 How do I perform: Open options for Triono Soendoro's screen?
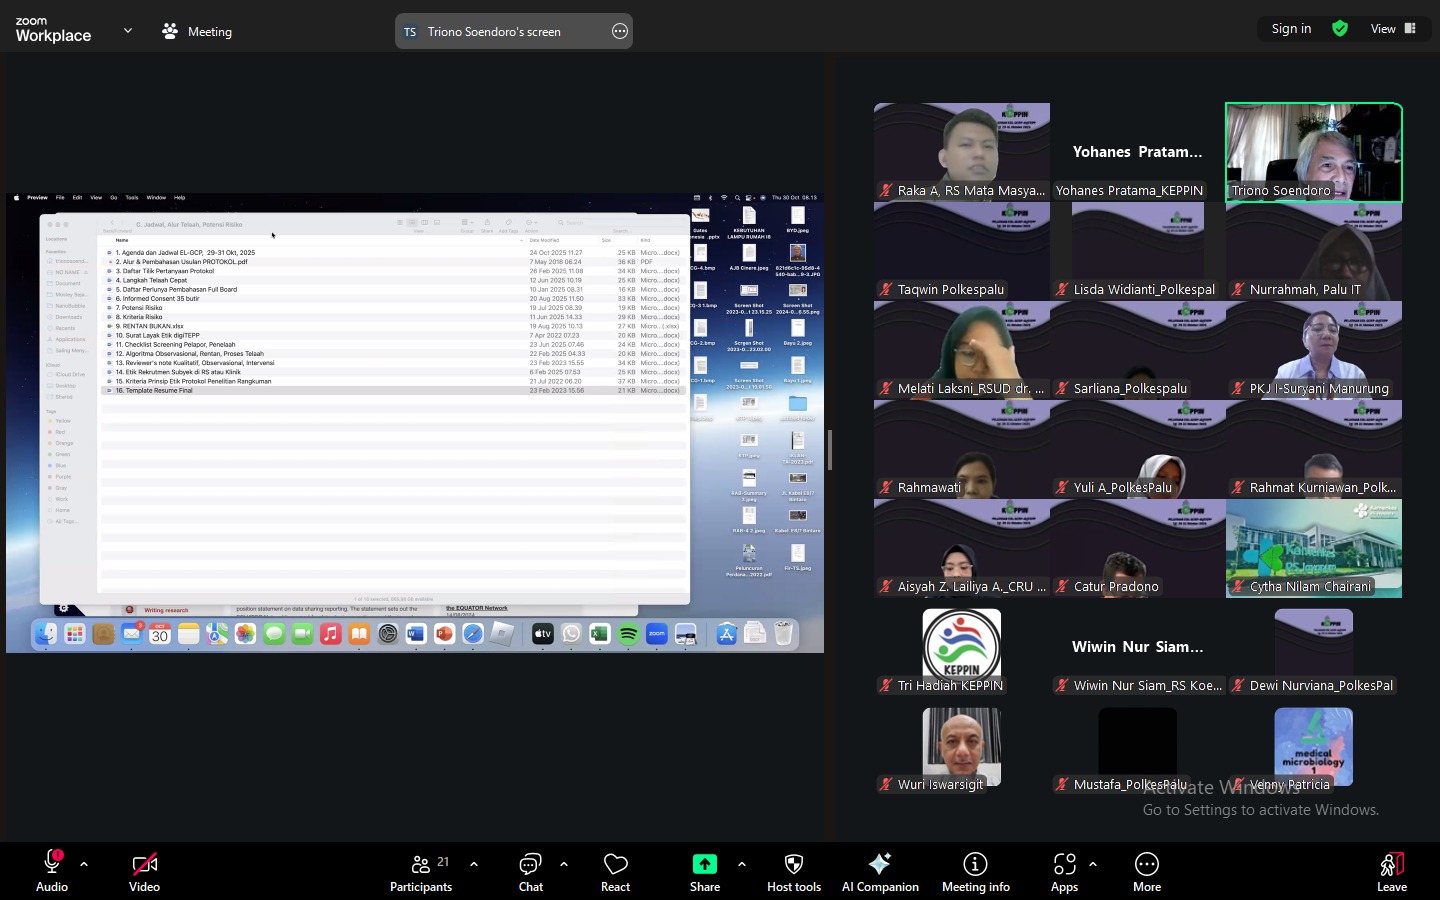620,32
